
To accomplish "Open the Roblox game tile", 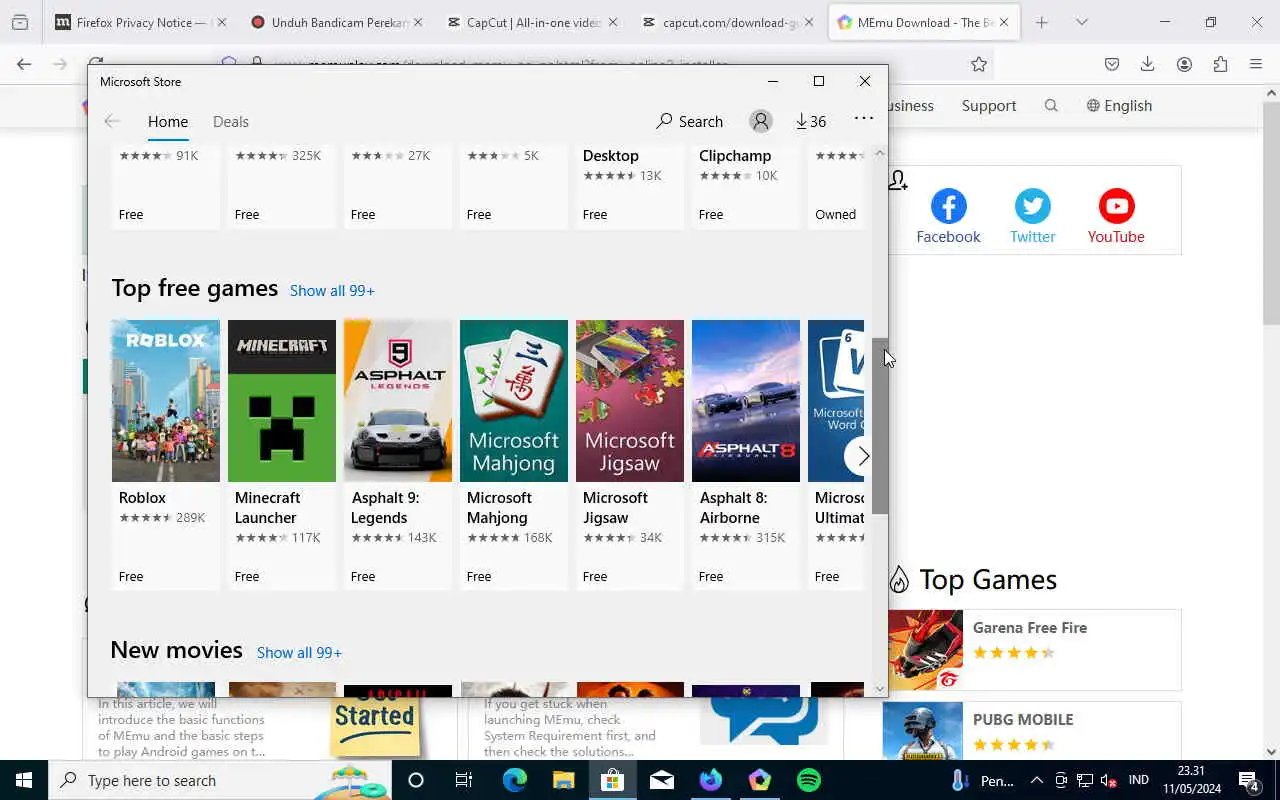I will 166,454.
